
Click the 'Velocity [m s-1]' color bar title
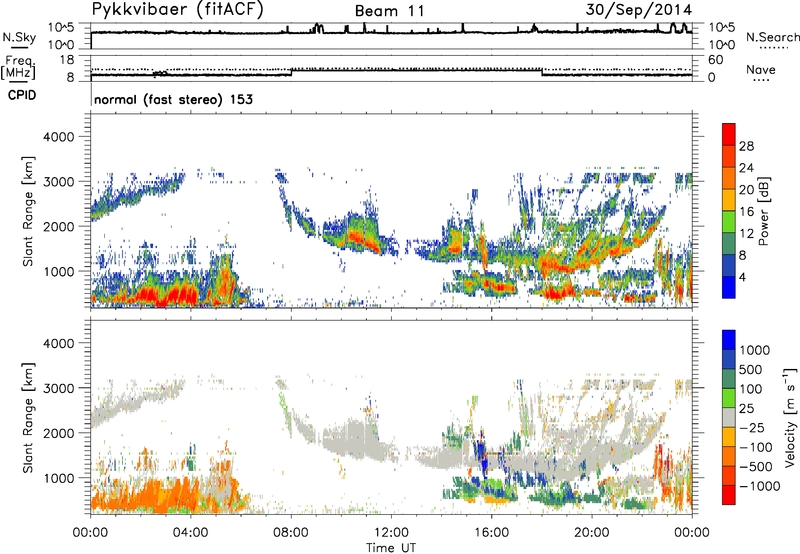(x=790, y=417)
